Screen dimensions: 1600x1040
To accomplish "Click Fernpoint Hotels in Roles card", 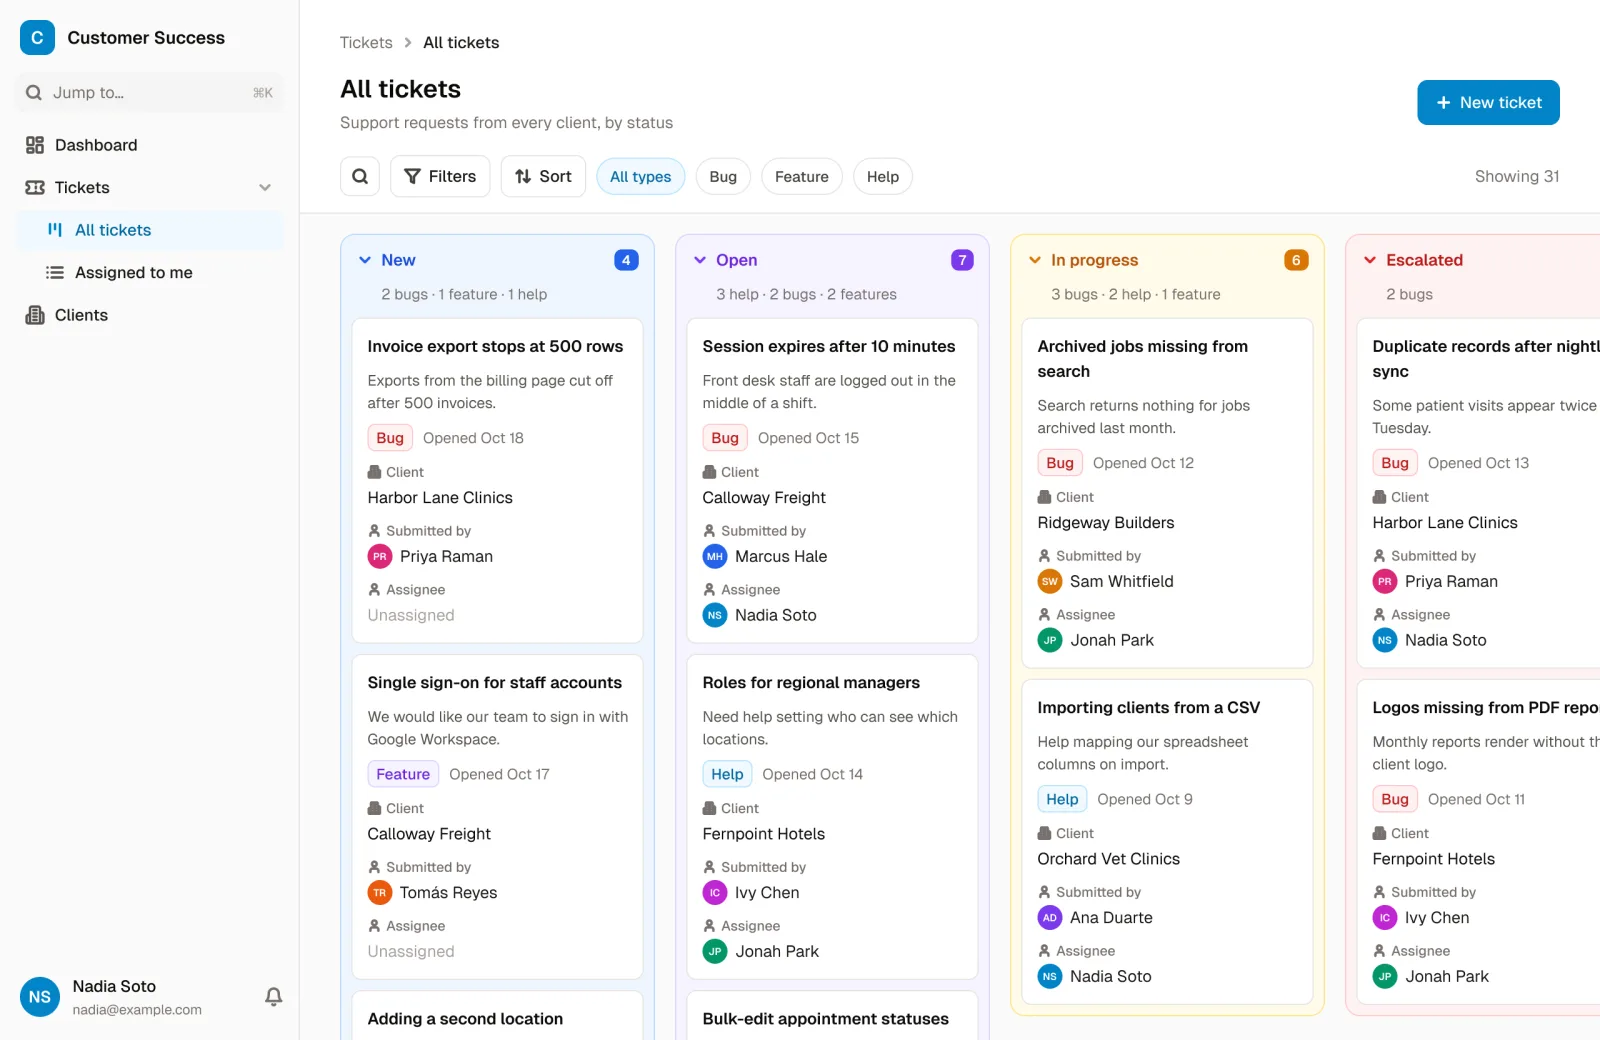I will pos(764,833).
